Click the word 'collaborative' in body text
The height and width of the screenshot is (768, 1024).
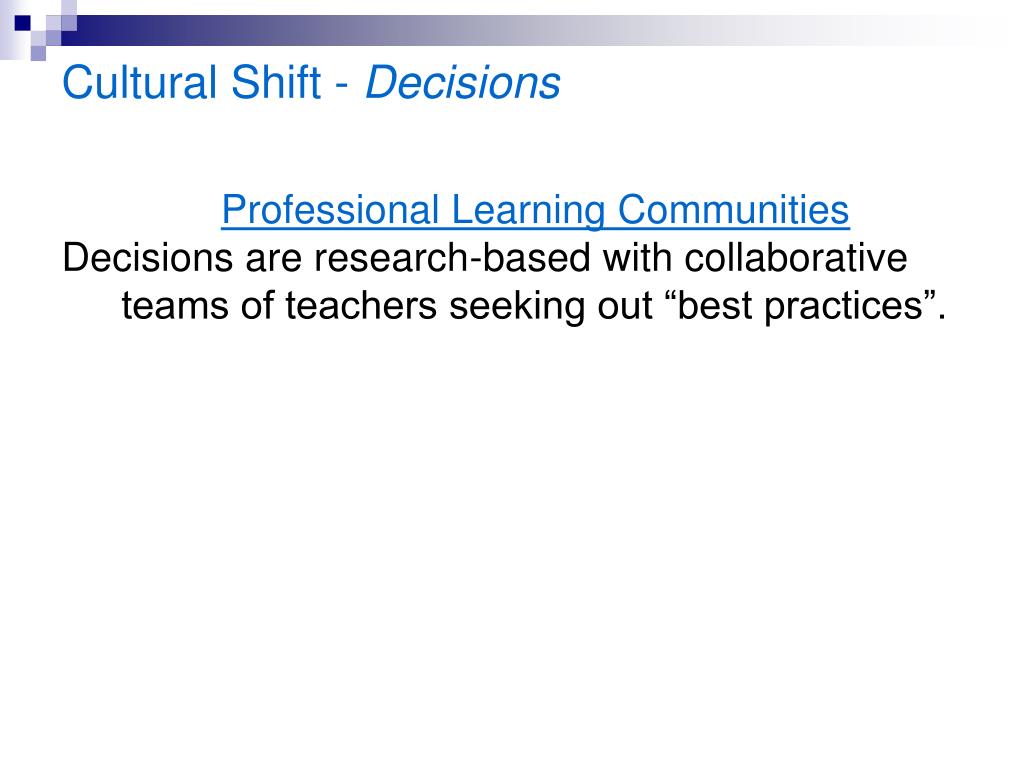(795, 257)
